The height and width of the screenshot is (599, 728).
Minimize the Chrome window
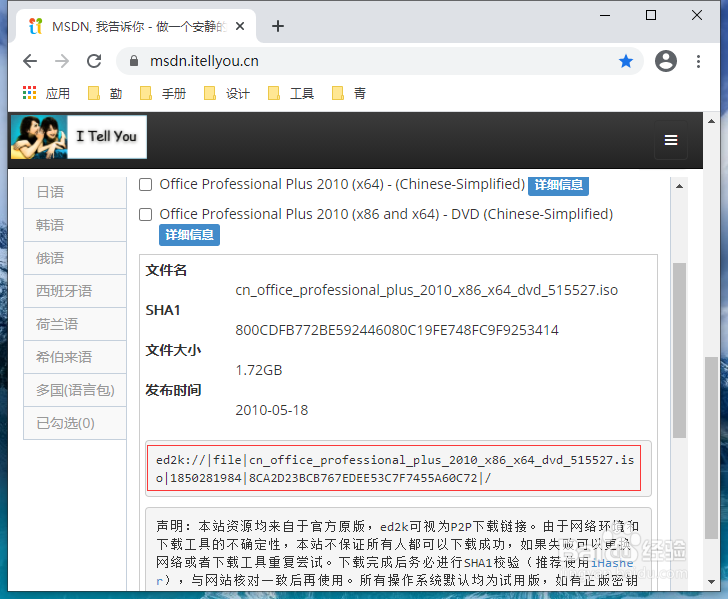point(605,15)
